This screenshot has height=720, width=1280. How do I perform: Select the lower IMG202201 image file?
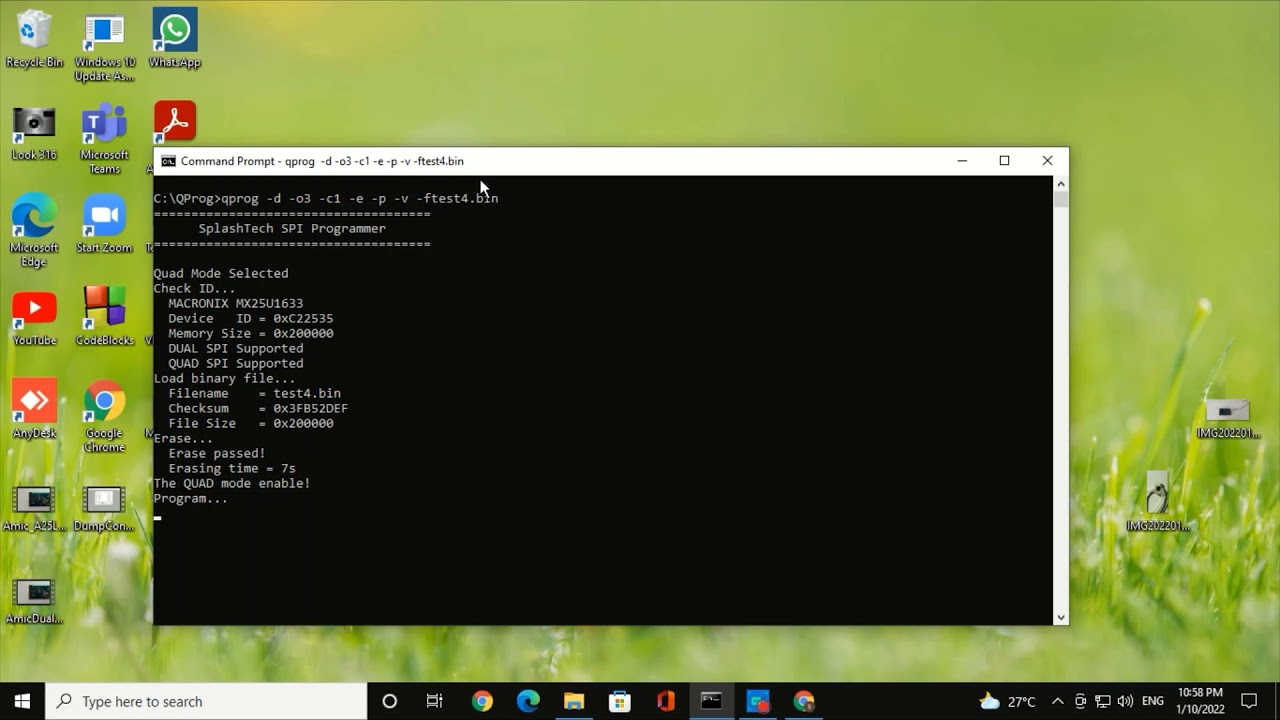[1158, 502]
